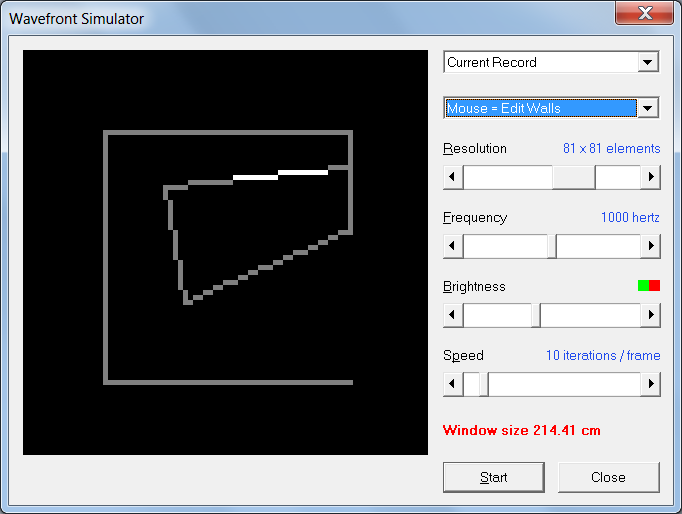
Task: Click the green brightness color swatch
Action: point(643,286)
